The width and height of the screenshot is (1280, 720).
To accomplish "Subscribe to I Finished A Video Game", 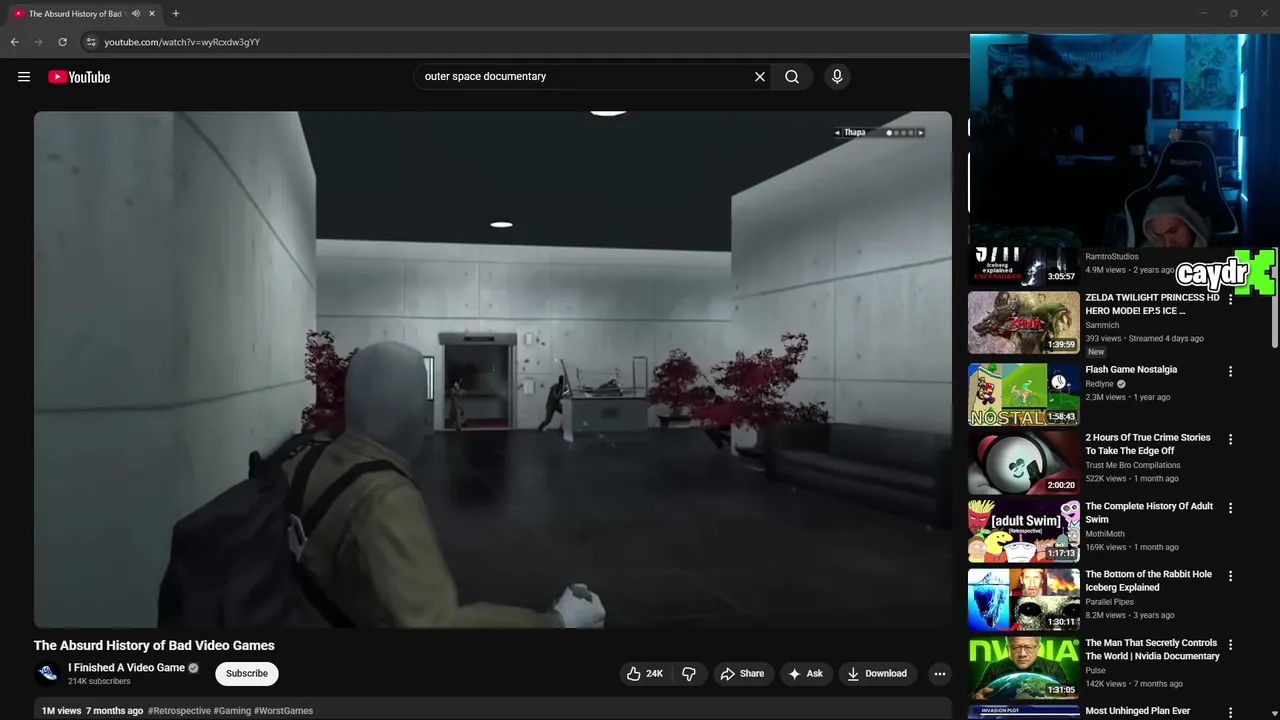I will coord(247,674).
